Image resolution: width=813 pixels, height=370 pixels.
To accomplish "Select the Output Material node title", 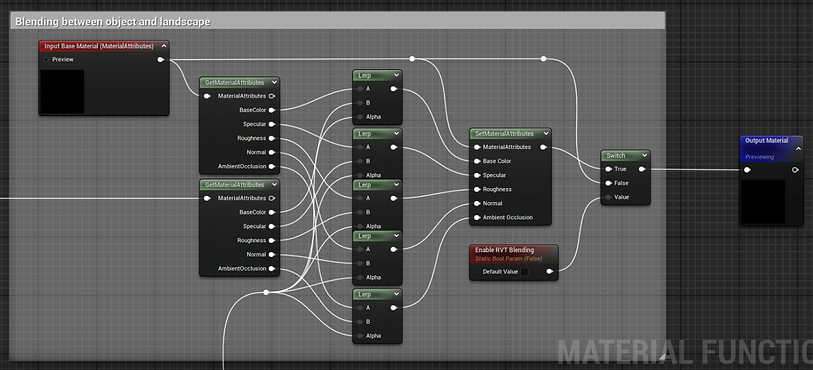I will click(x=766, y=140).
